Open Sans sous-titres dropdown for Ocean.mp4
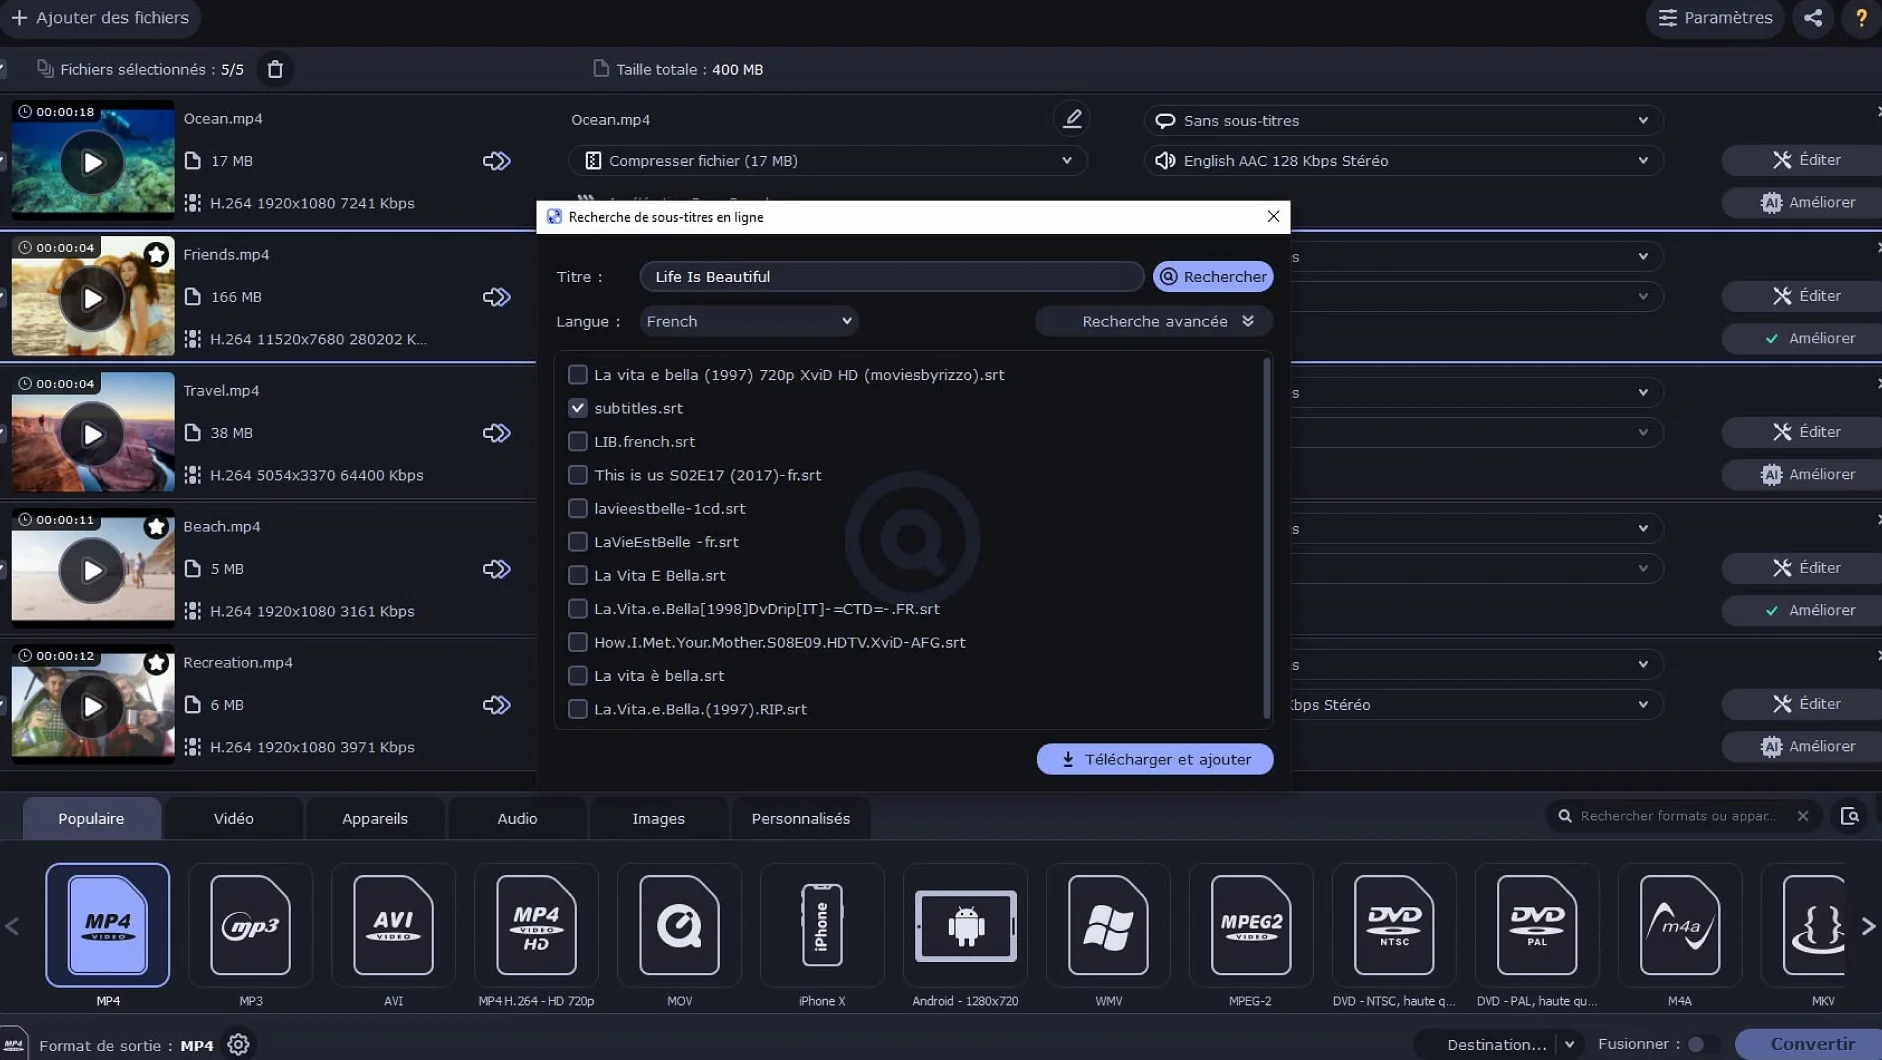 point(1404,120)
